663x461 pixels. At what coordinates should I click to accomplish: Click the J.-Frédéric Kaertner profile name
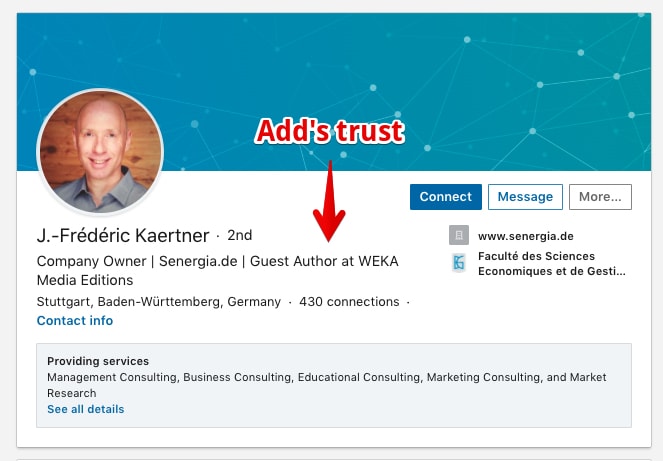click(x=123, y=236)
